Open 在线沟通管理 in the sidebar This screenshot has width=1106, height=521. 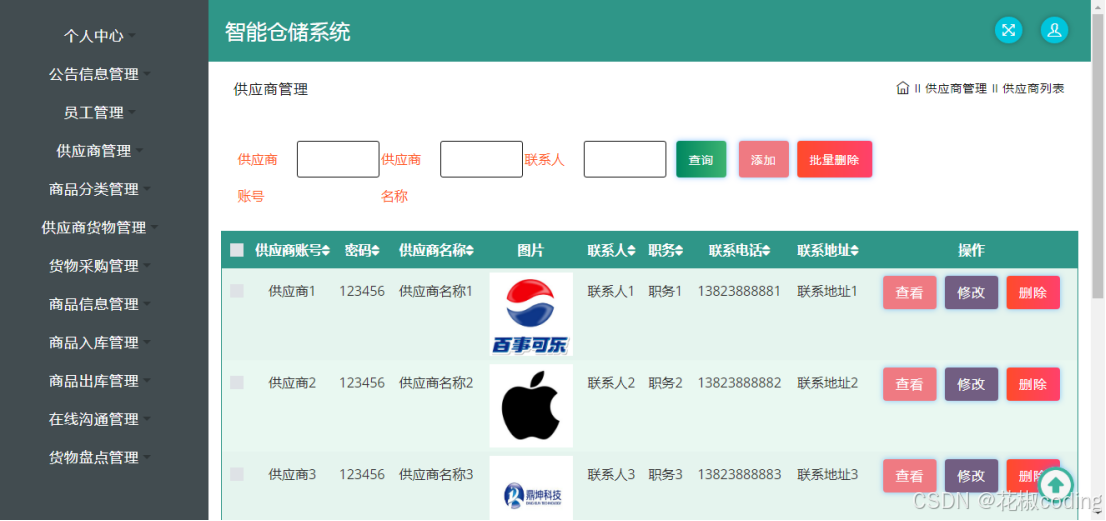[99, 419]
